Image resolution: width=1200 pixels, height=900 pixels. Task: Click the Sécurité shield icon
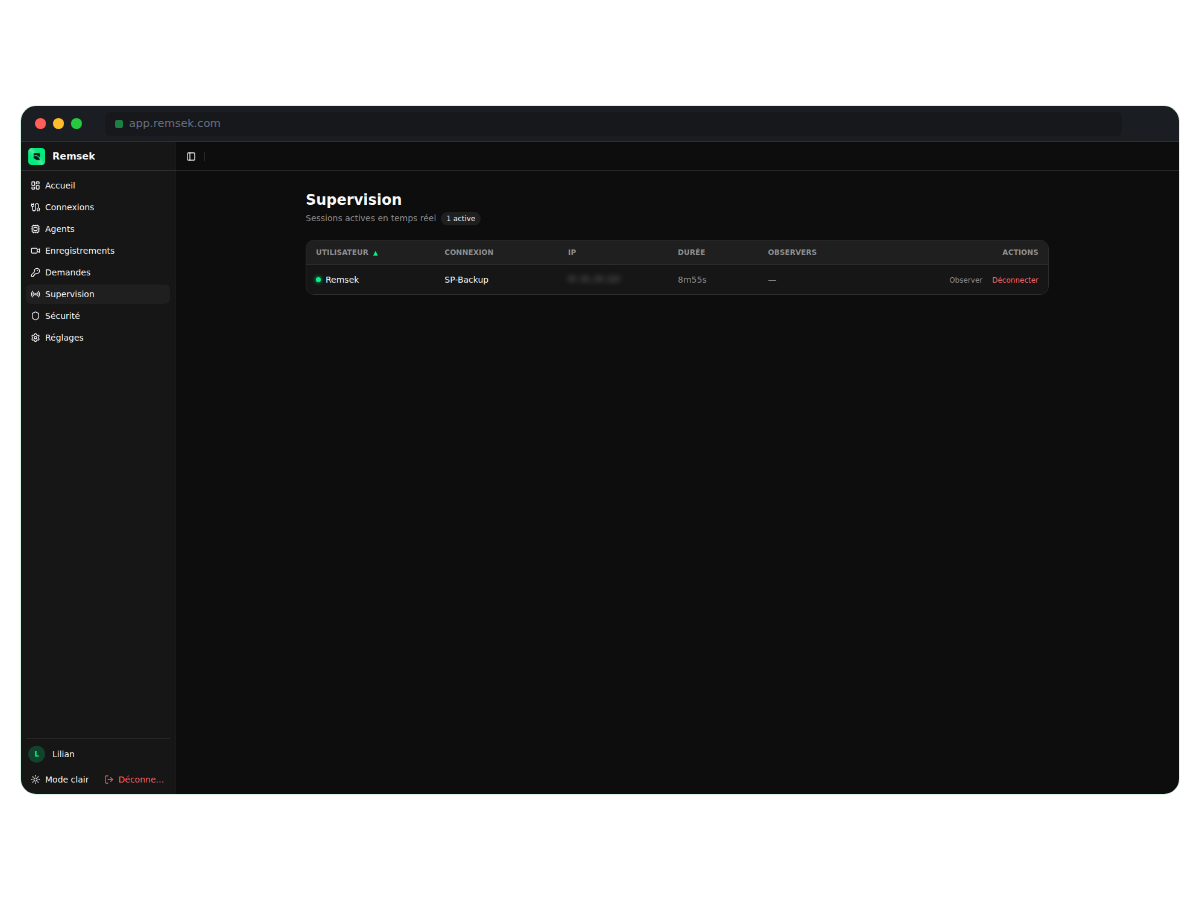[x=36, y=316]
